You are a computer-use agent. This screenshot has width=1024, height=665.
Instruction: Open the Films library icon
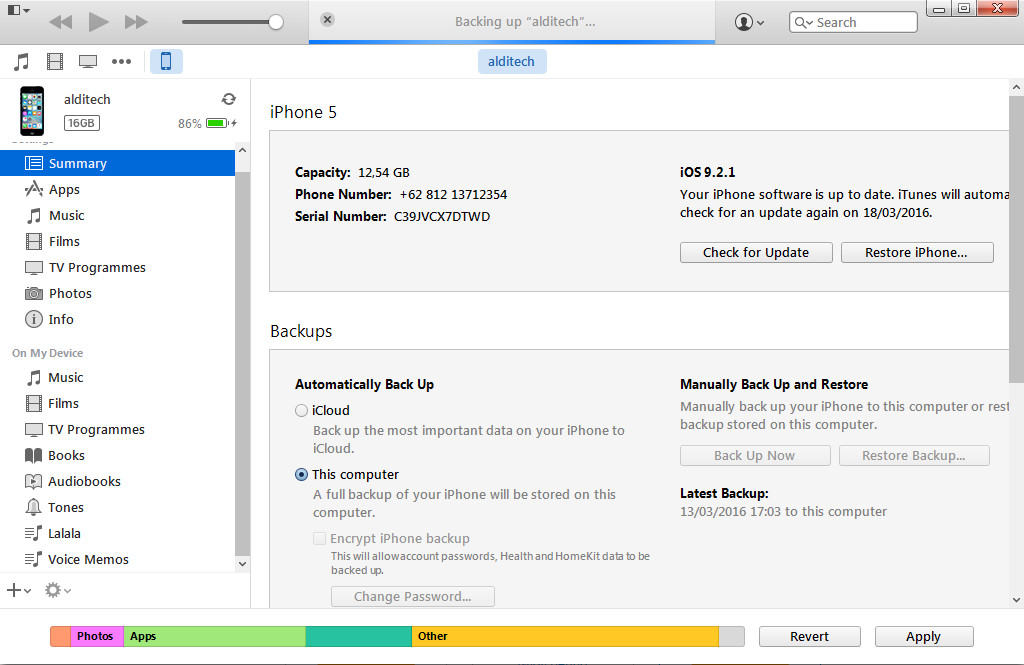click(55, 61)
